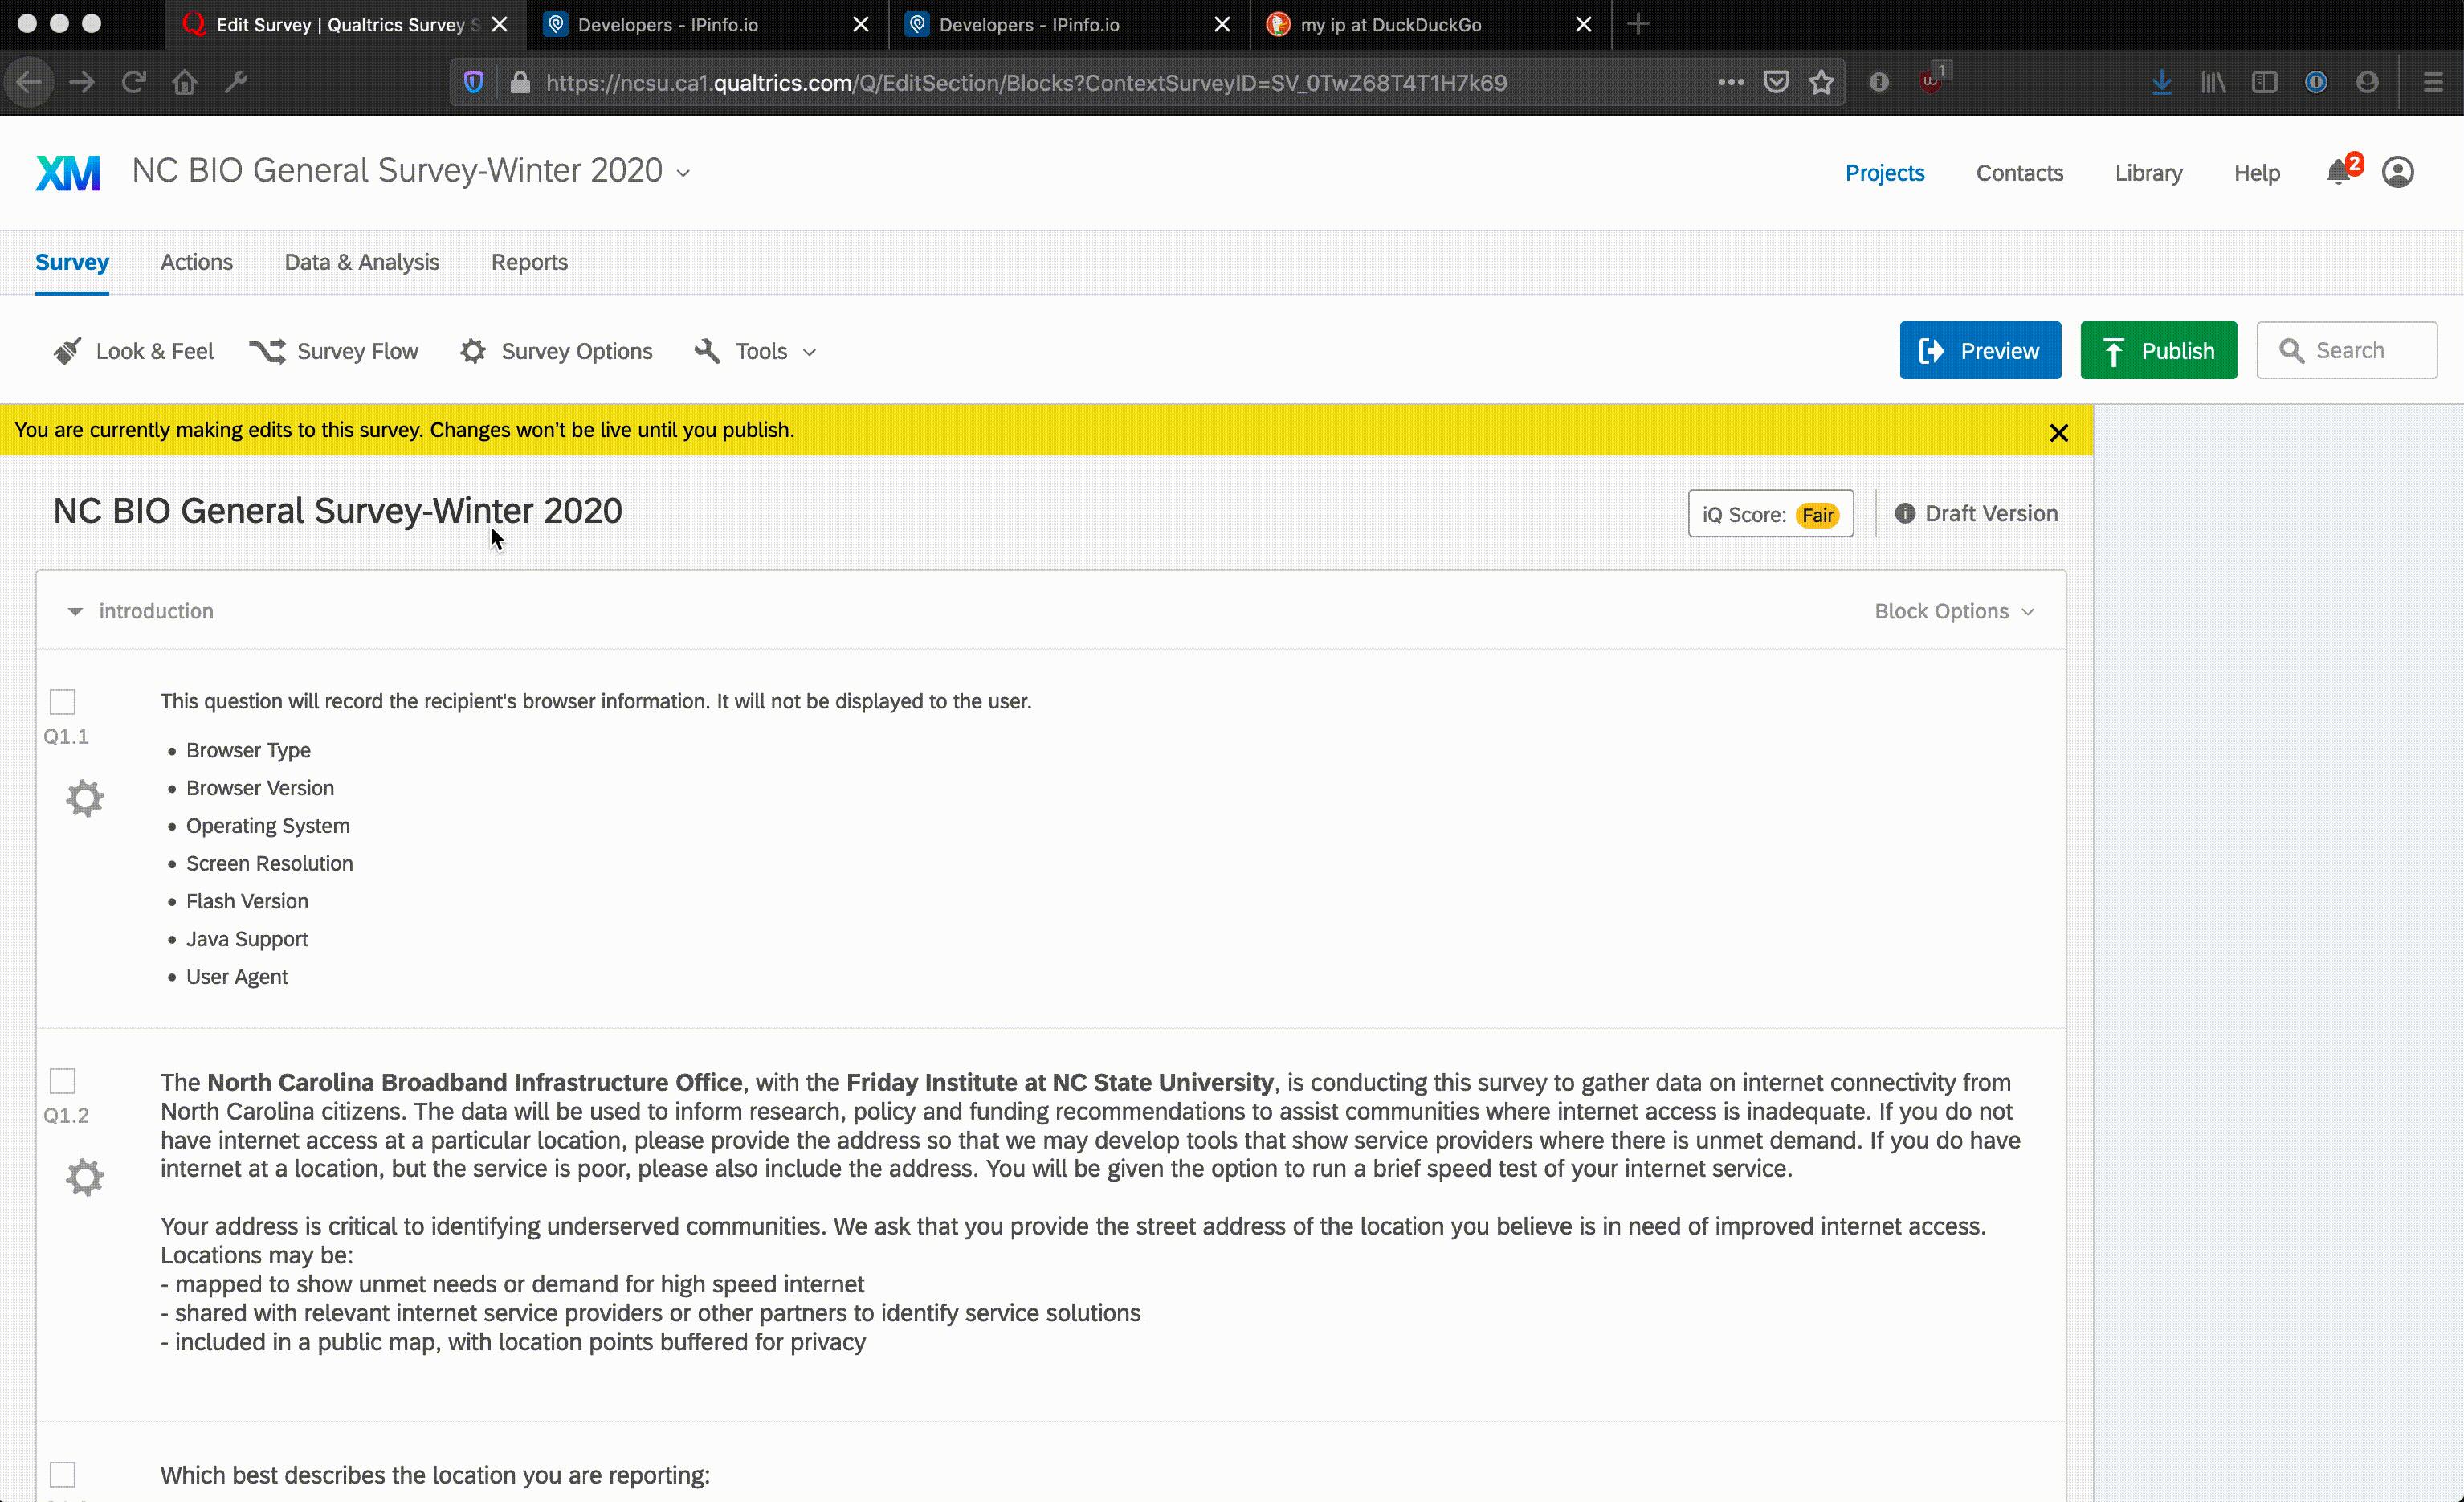
Task: Click the 'Operating System' list item
Action: click(x=268, y=826)
